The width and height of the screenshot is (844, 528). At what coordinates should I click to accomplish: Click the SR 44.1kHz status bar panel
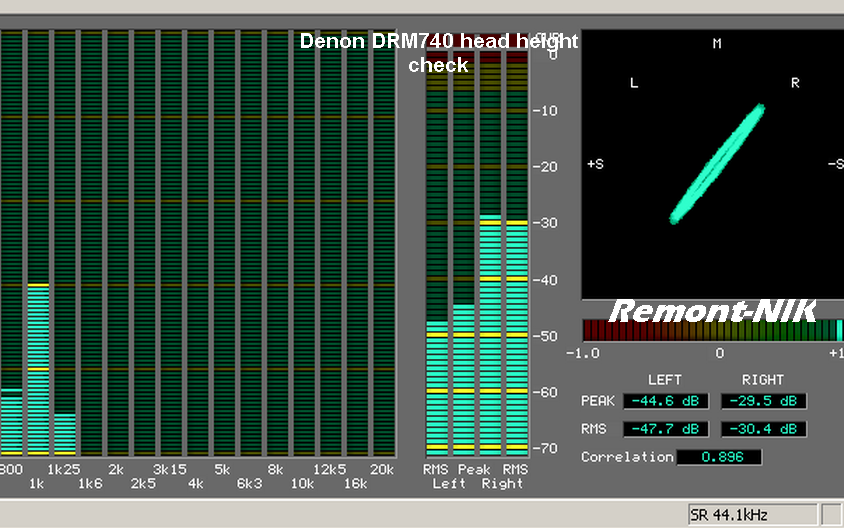752,514
